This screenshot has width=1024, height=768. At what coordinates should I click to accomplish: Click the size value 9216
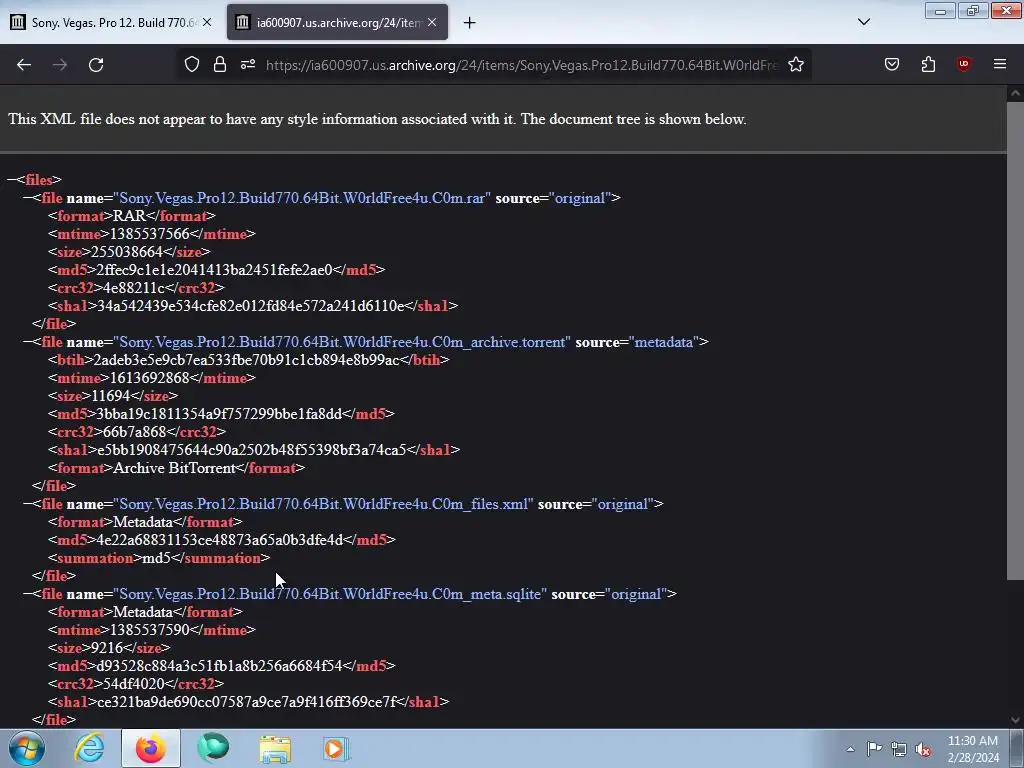point(107,648)
